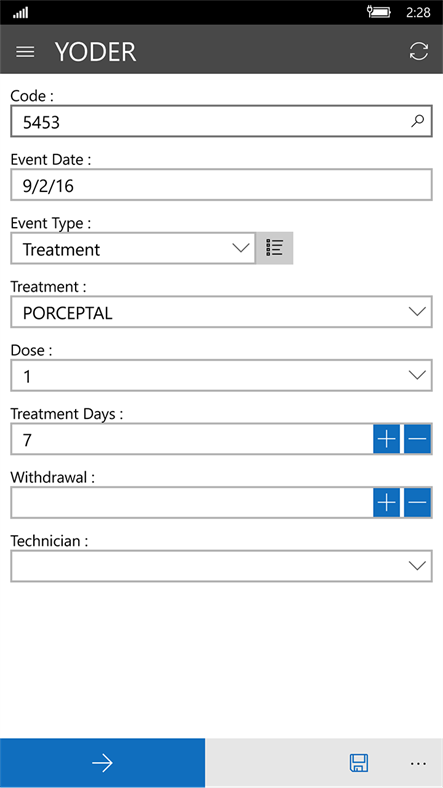Open the Dose dropdown
Viewport: 443px width, 788px height.
pos(222,375)
